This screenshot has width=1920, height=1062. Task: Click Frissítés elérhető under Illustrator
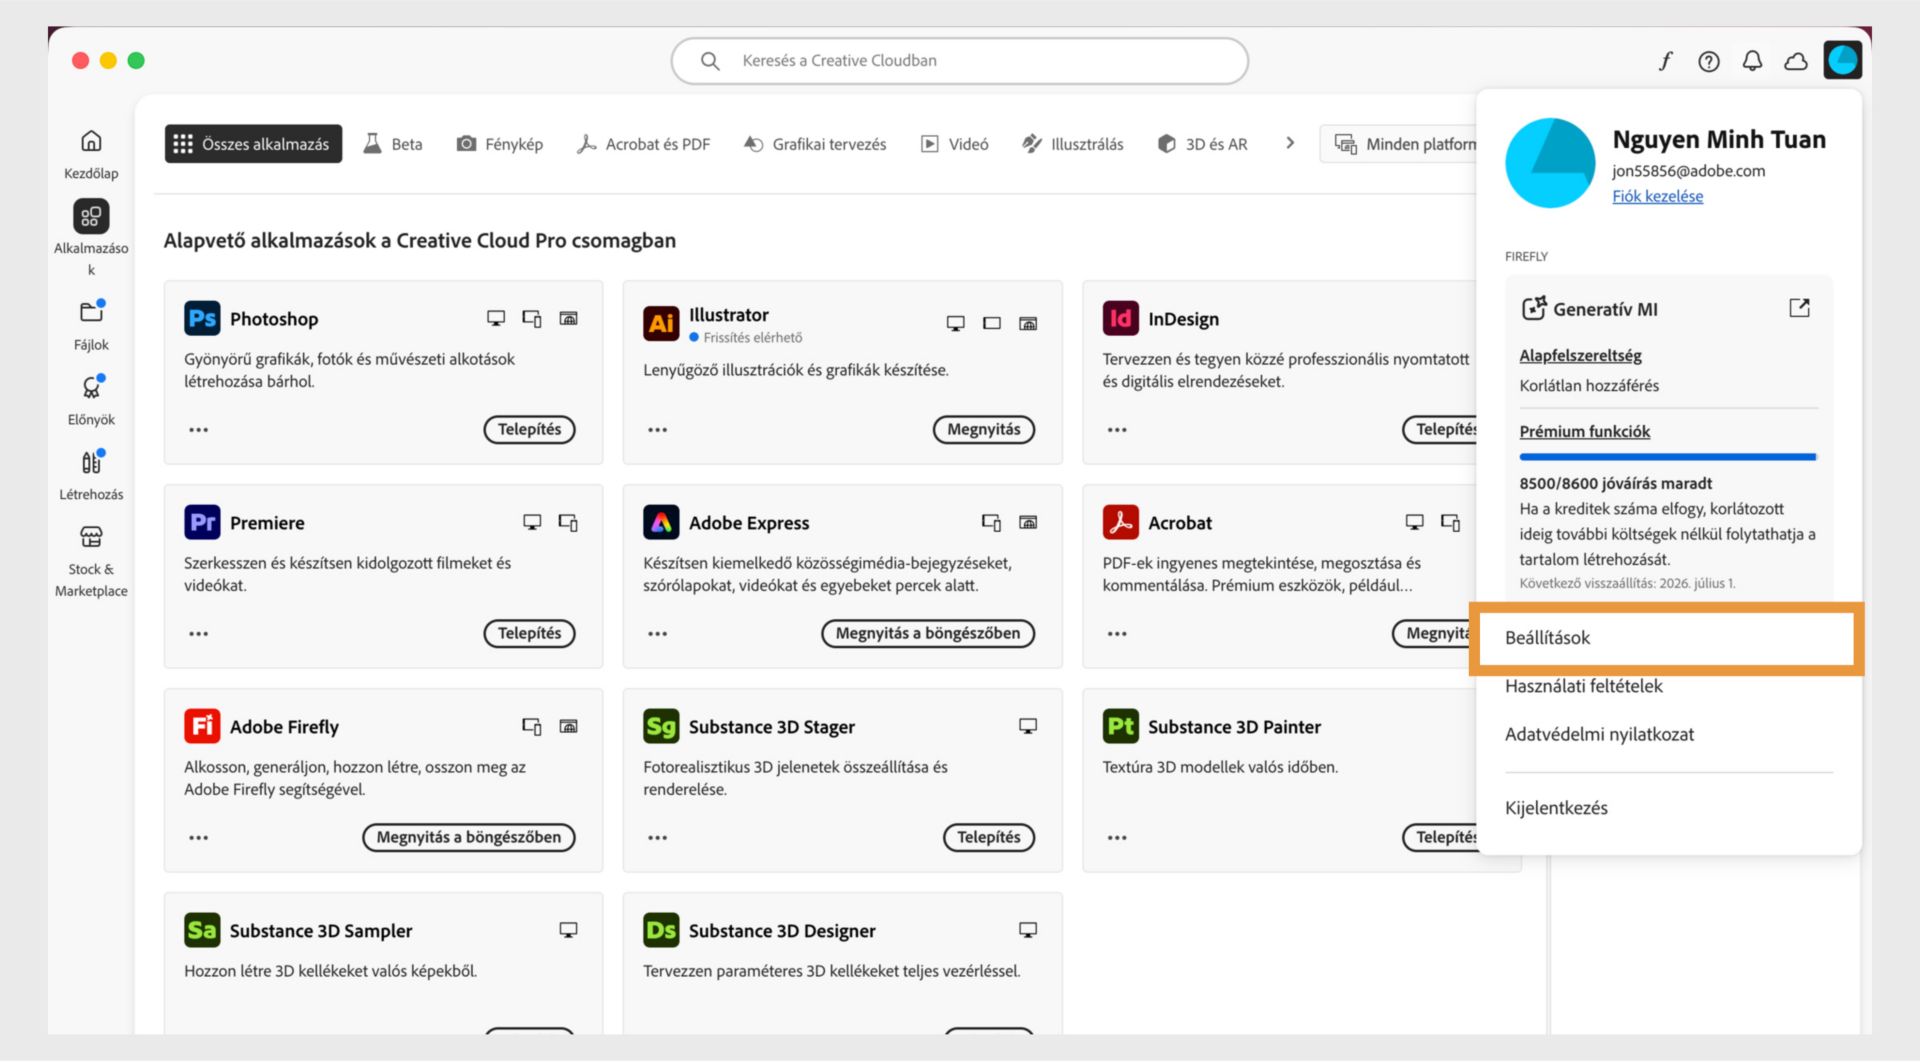tap(746, 338)
